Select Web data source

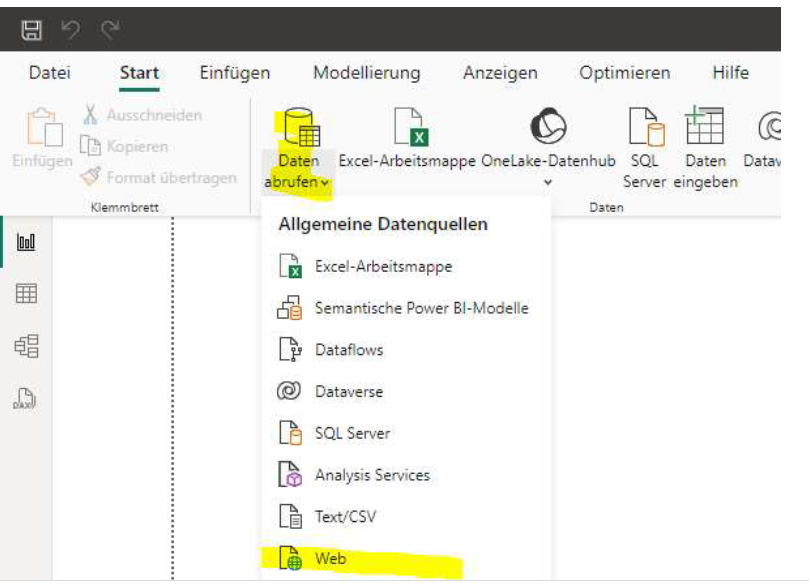click(406, 559)
